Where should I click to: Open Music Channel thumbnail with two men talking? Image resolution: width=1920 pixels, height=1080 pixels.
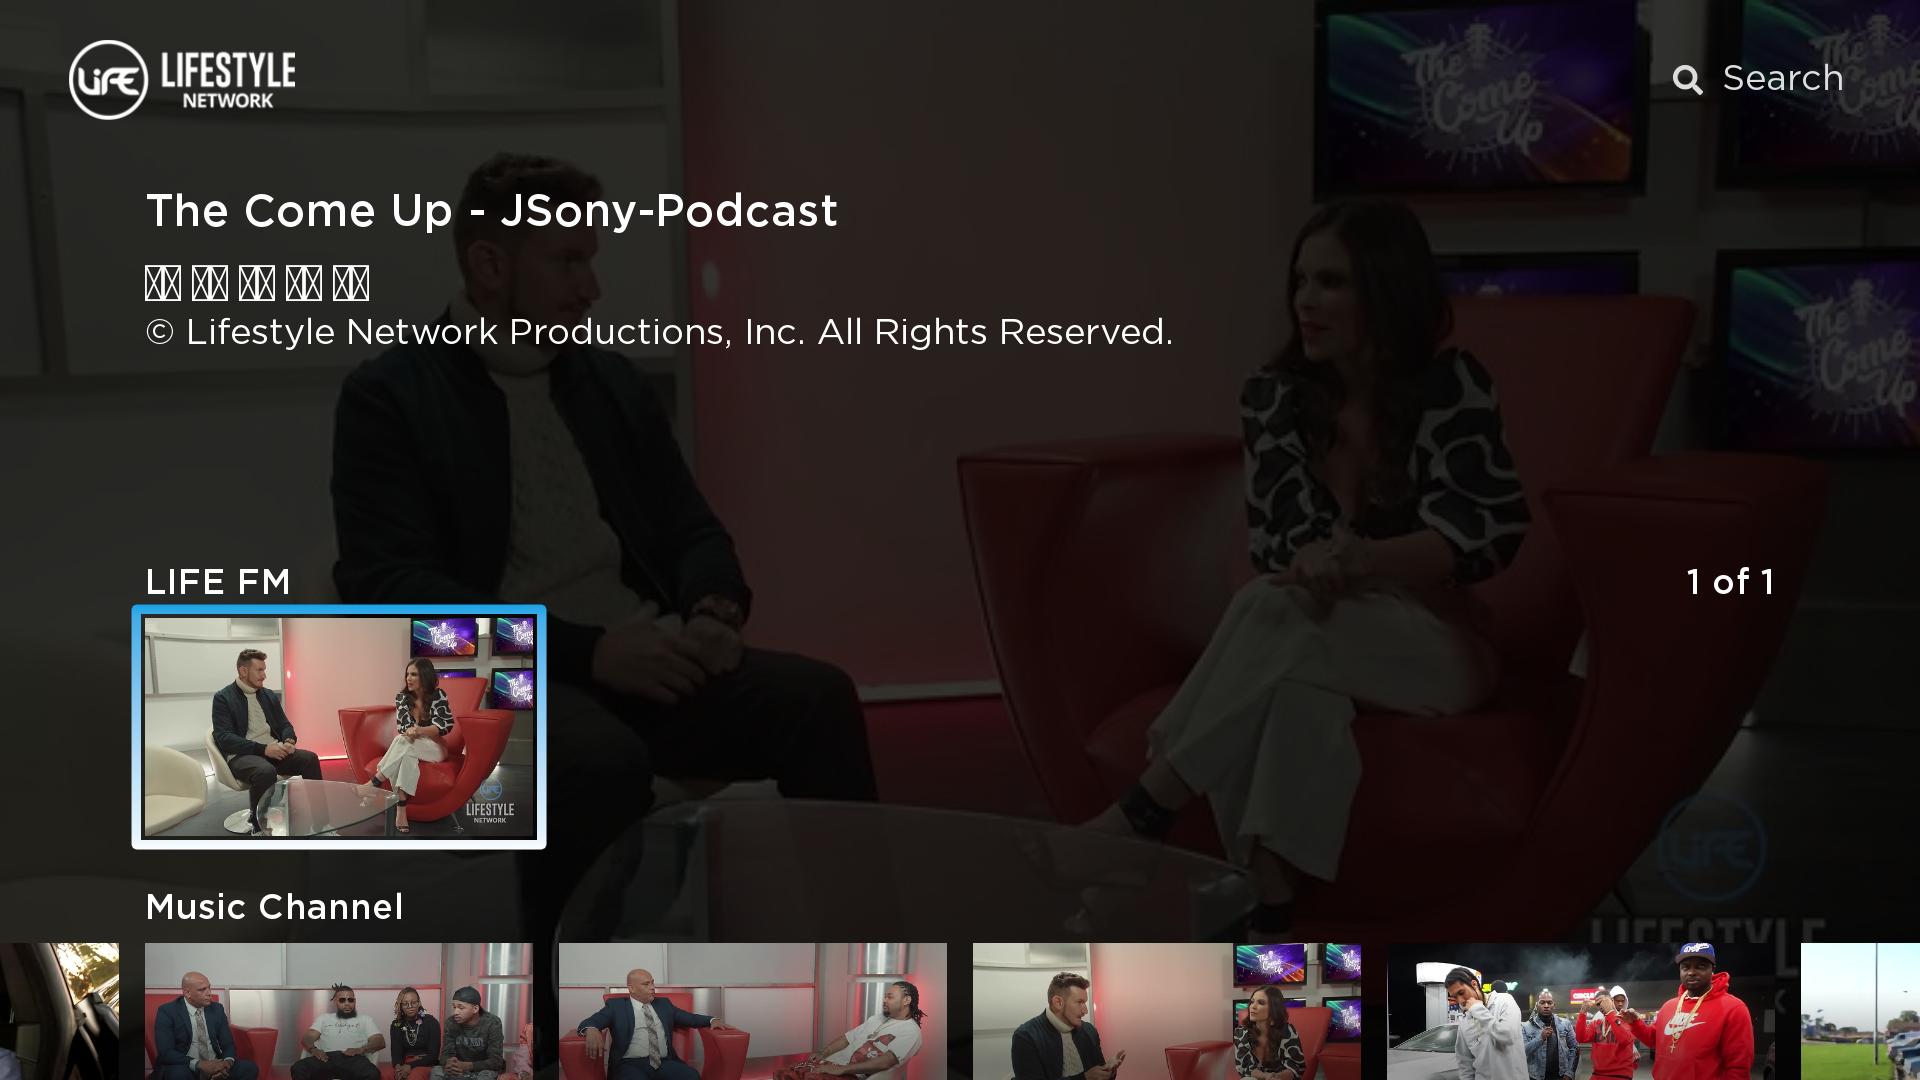coord(753,1011)
